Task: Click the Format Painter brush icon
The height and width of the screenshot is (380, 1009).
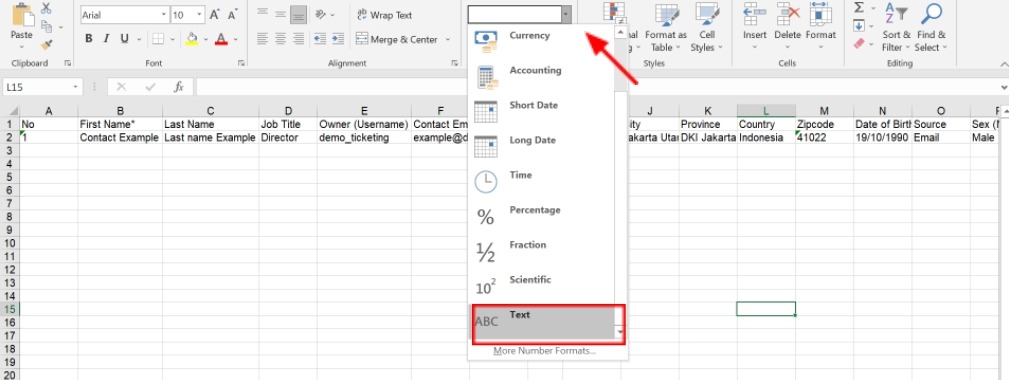Action: click(46, 44)
